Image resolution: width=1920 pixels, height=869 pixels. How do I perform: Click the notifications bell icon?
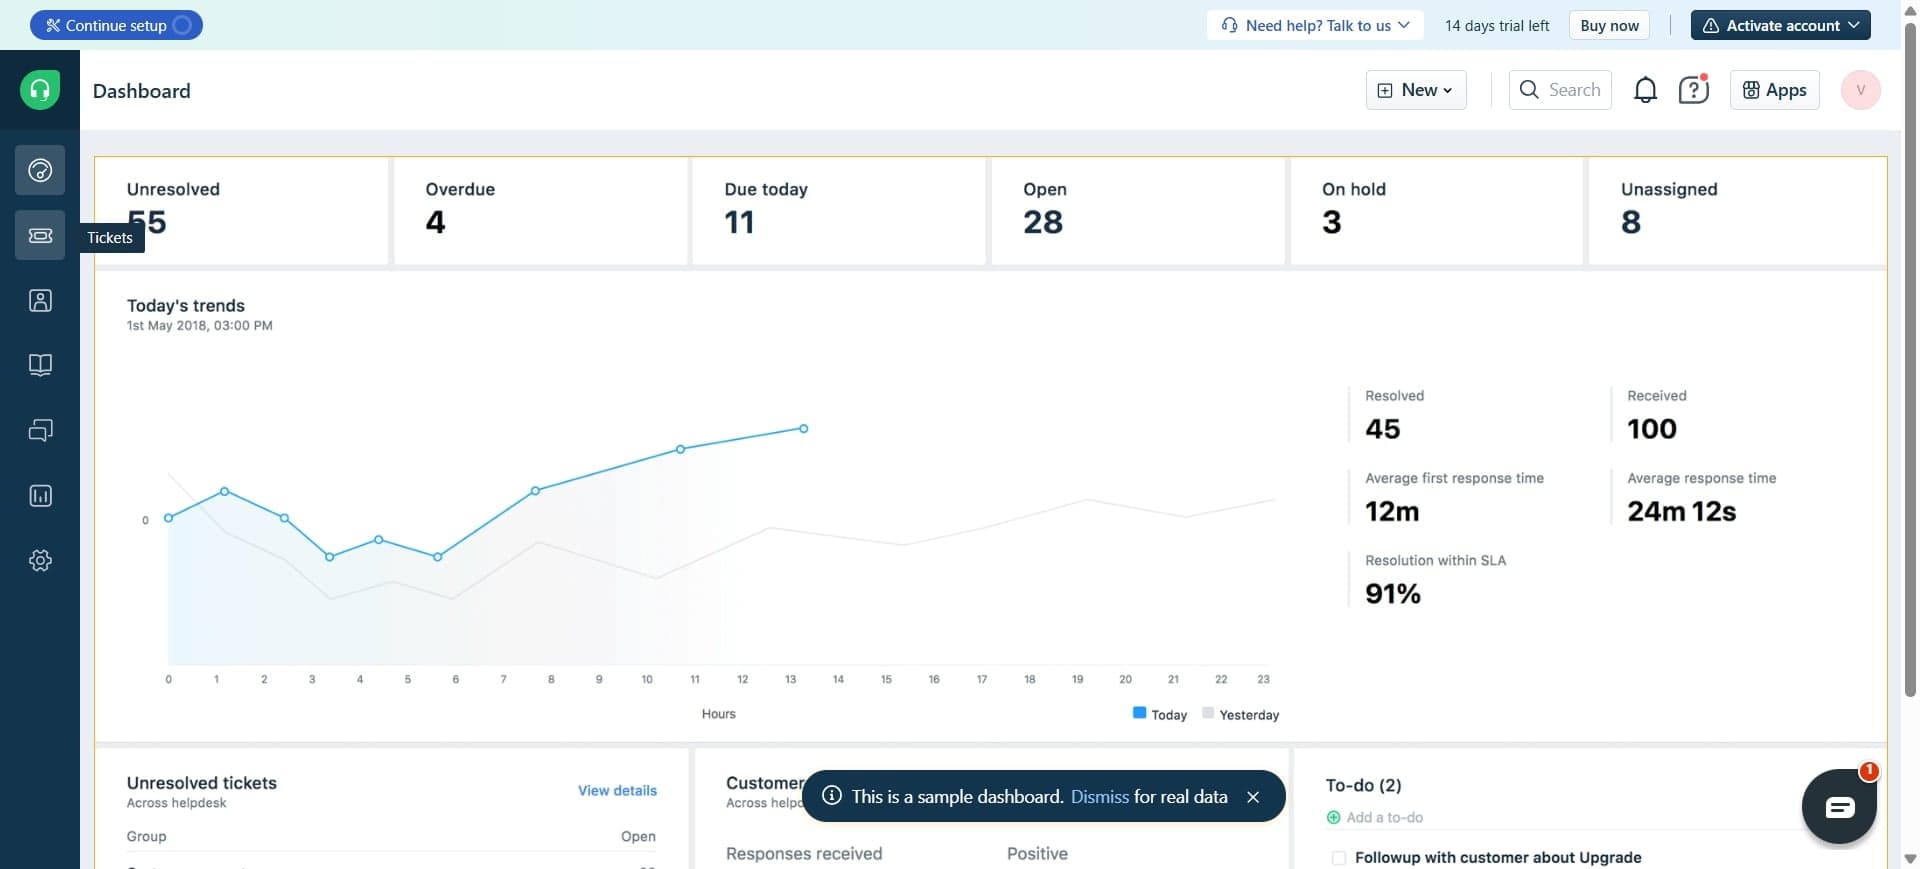[x=1645, y=90]
